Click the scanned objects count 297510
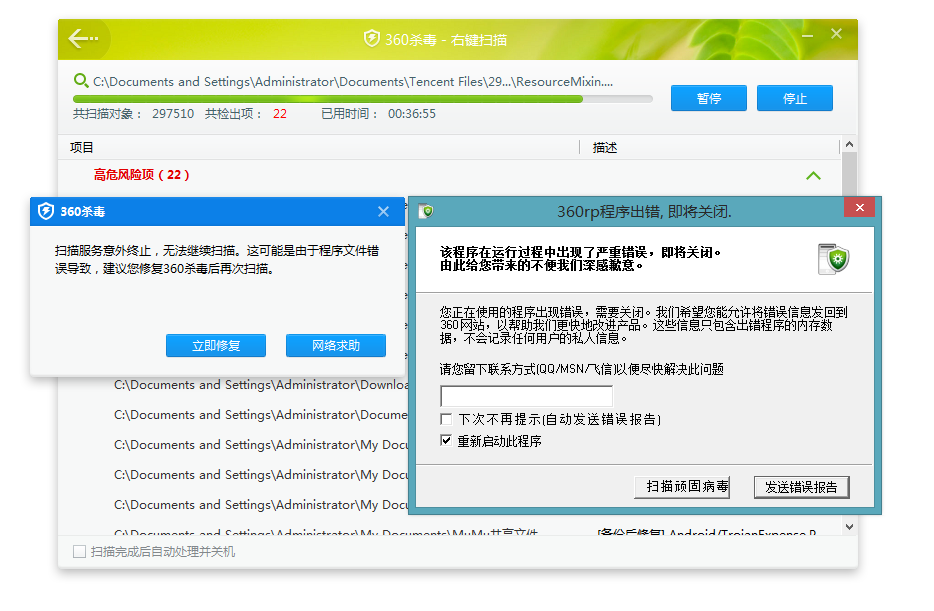Viewport: 934px width, 611px height. tap(173, 114)
